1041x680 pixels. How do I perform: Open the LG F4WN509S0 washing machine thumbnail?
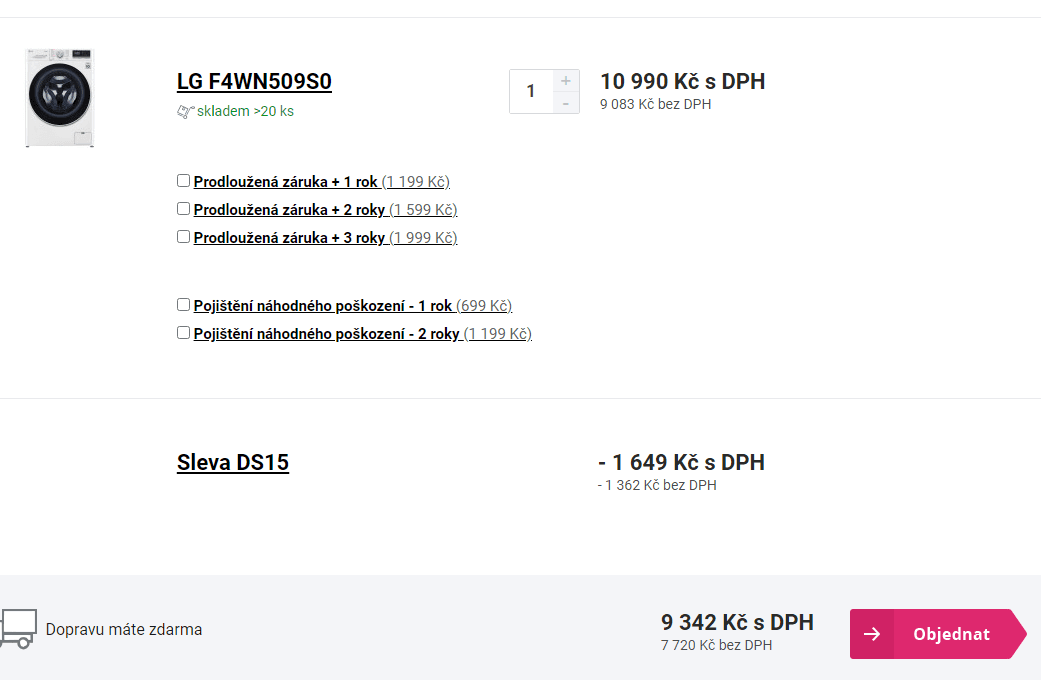pyautogui.click(x=60, y=98)
